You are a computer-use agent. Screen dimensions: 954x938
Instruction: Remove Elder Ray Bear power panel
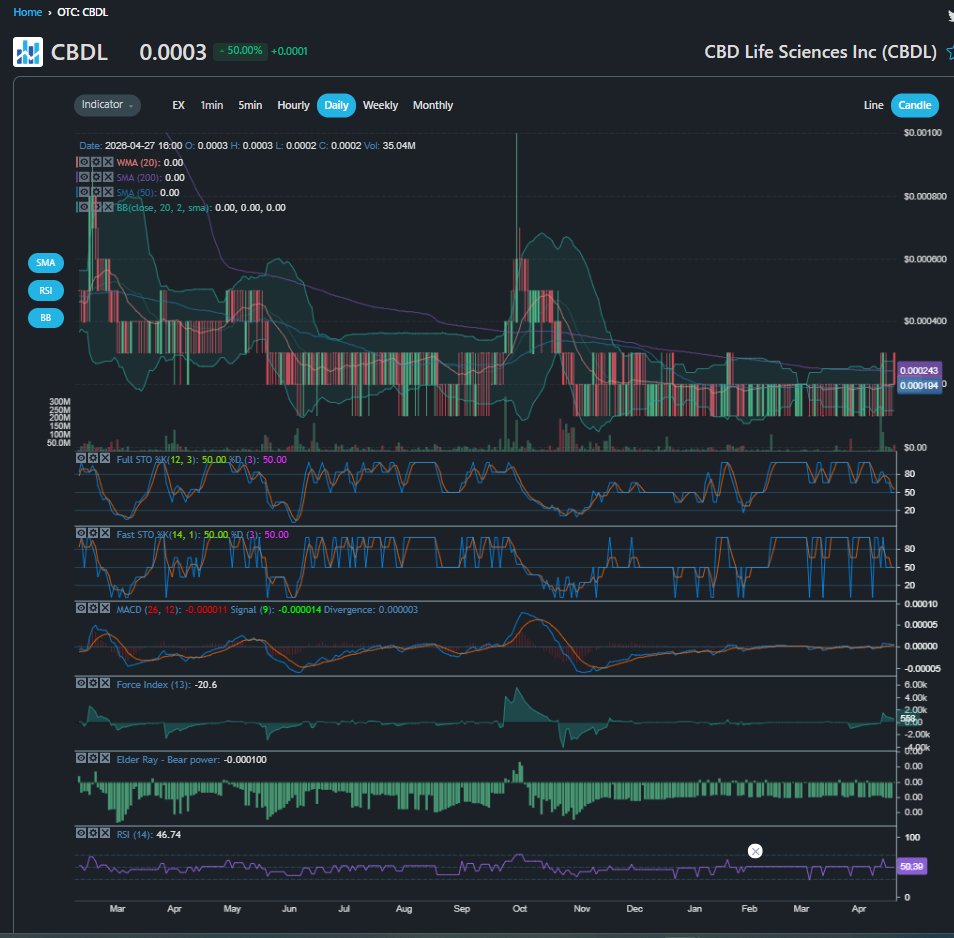tap(105, 758)
